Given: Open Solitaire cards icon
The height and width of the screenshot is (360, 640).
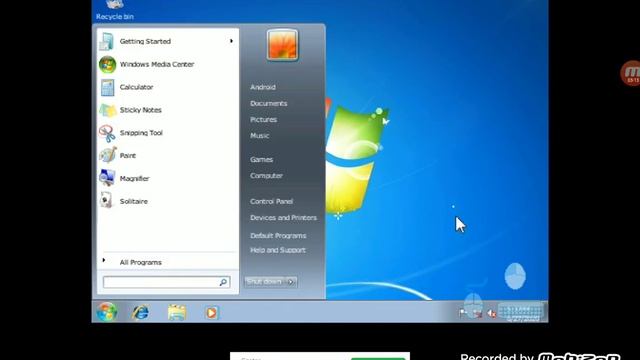Looking at the screenshot, I should point(107,200).
